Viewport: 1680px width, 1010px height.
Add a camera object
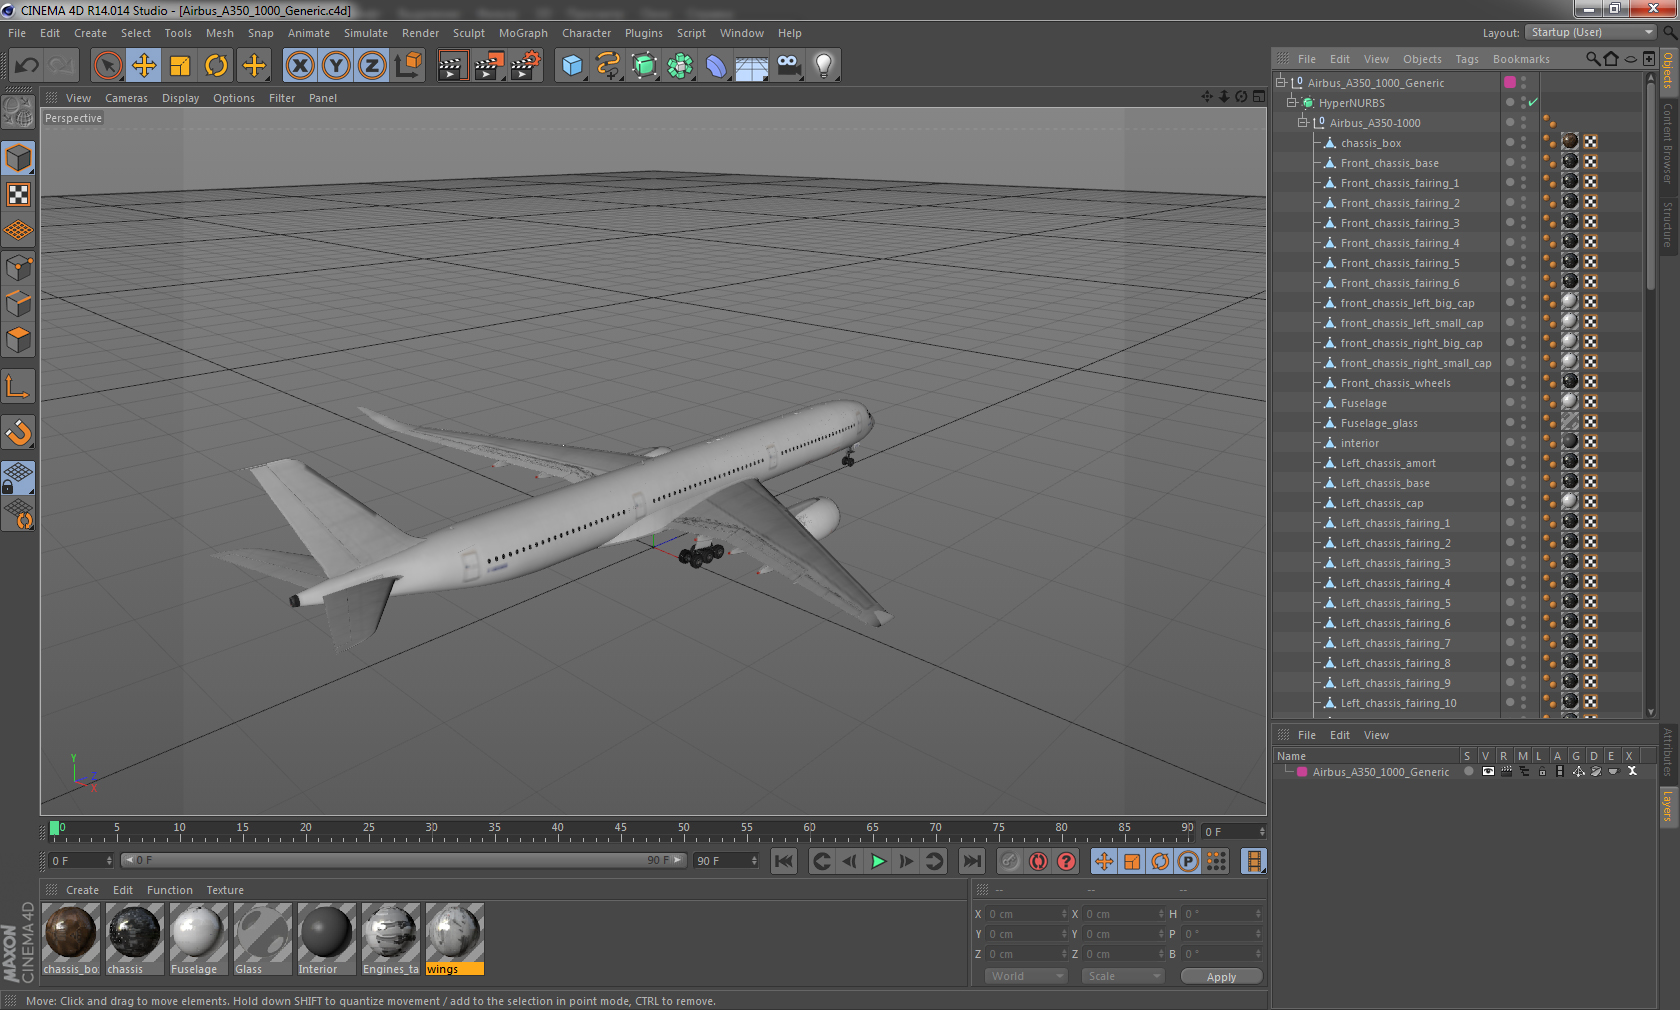pyautogui.click(x=788, y=66)
